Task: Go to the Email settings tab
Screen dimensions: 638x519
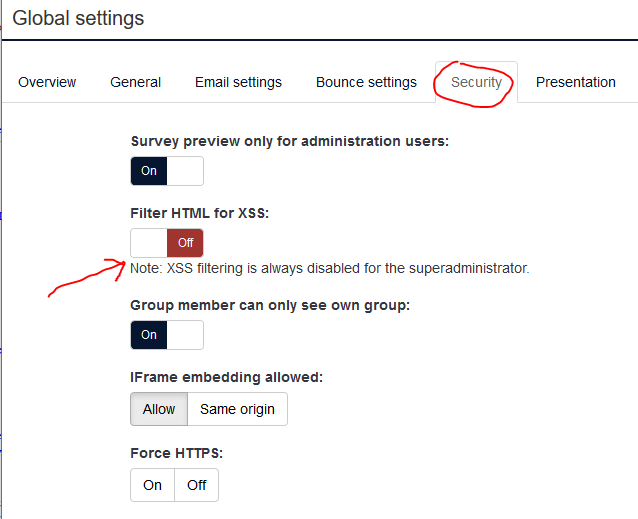Action: (238, 82)
